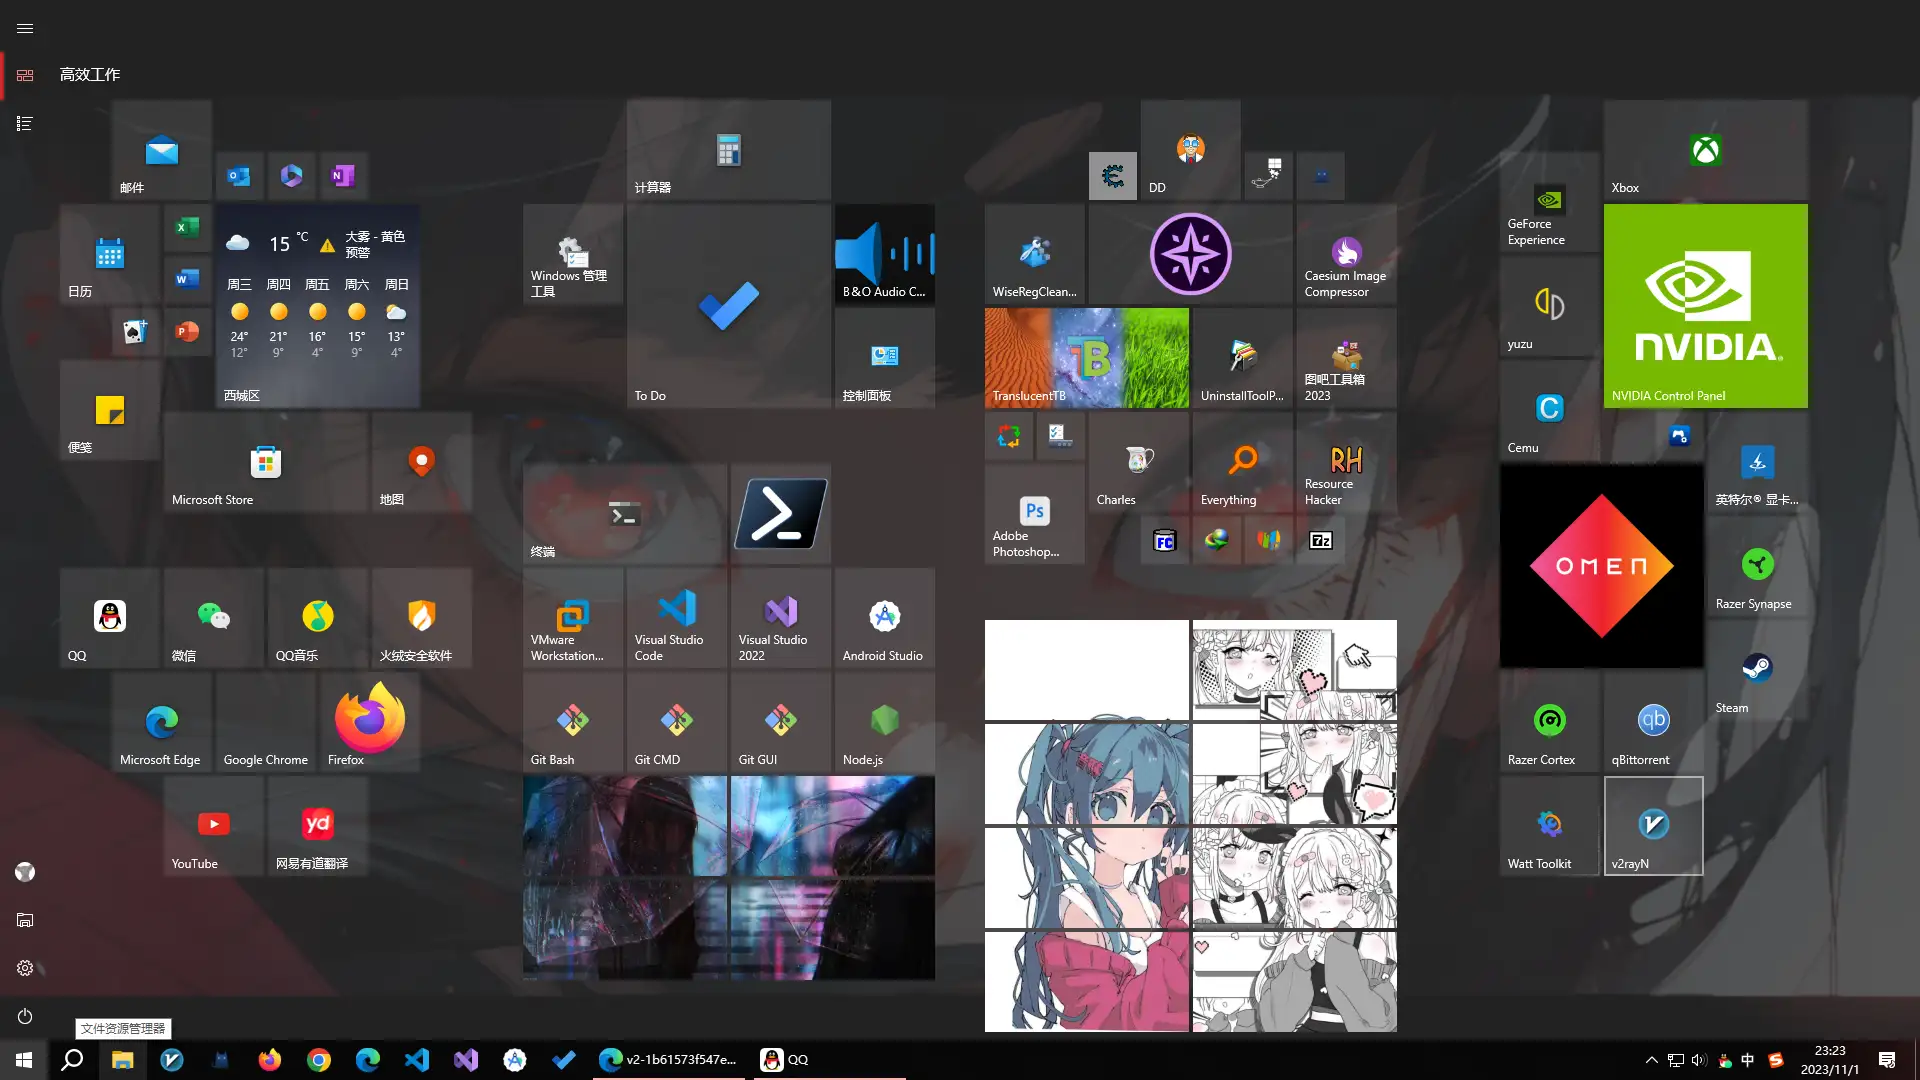
Task: Open Git Bash tile
Action: coord(572,722)
